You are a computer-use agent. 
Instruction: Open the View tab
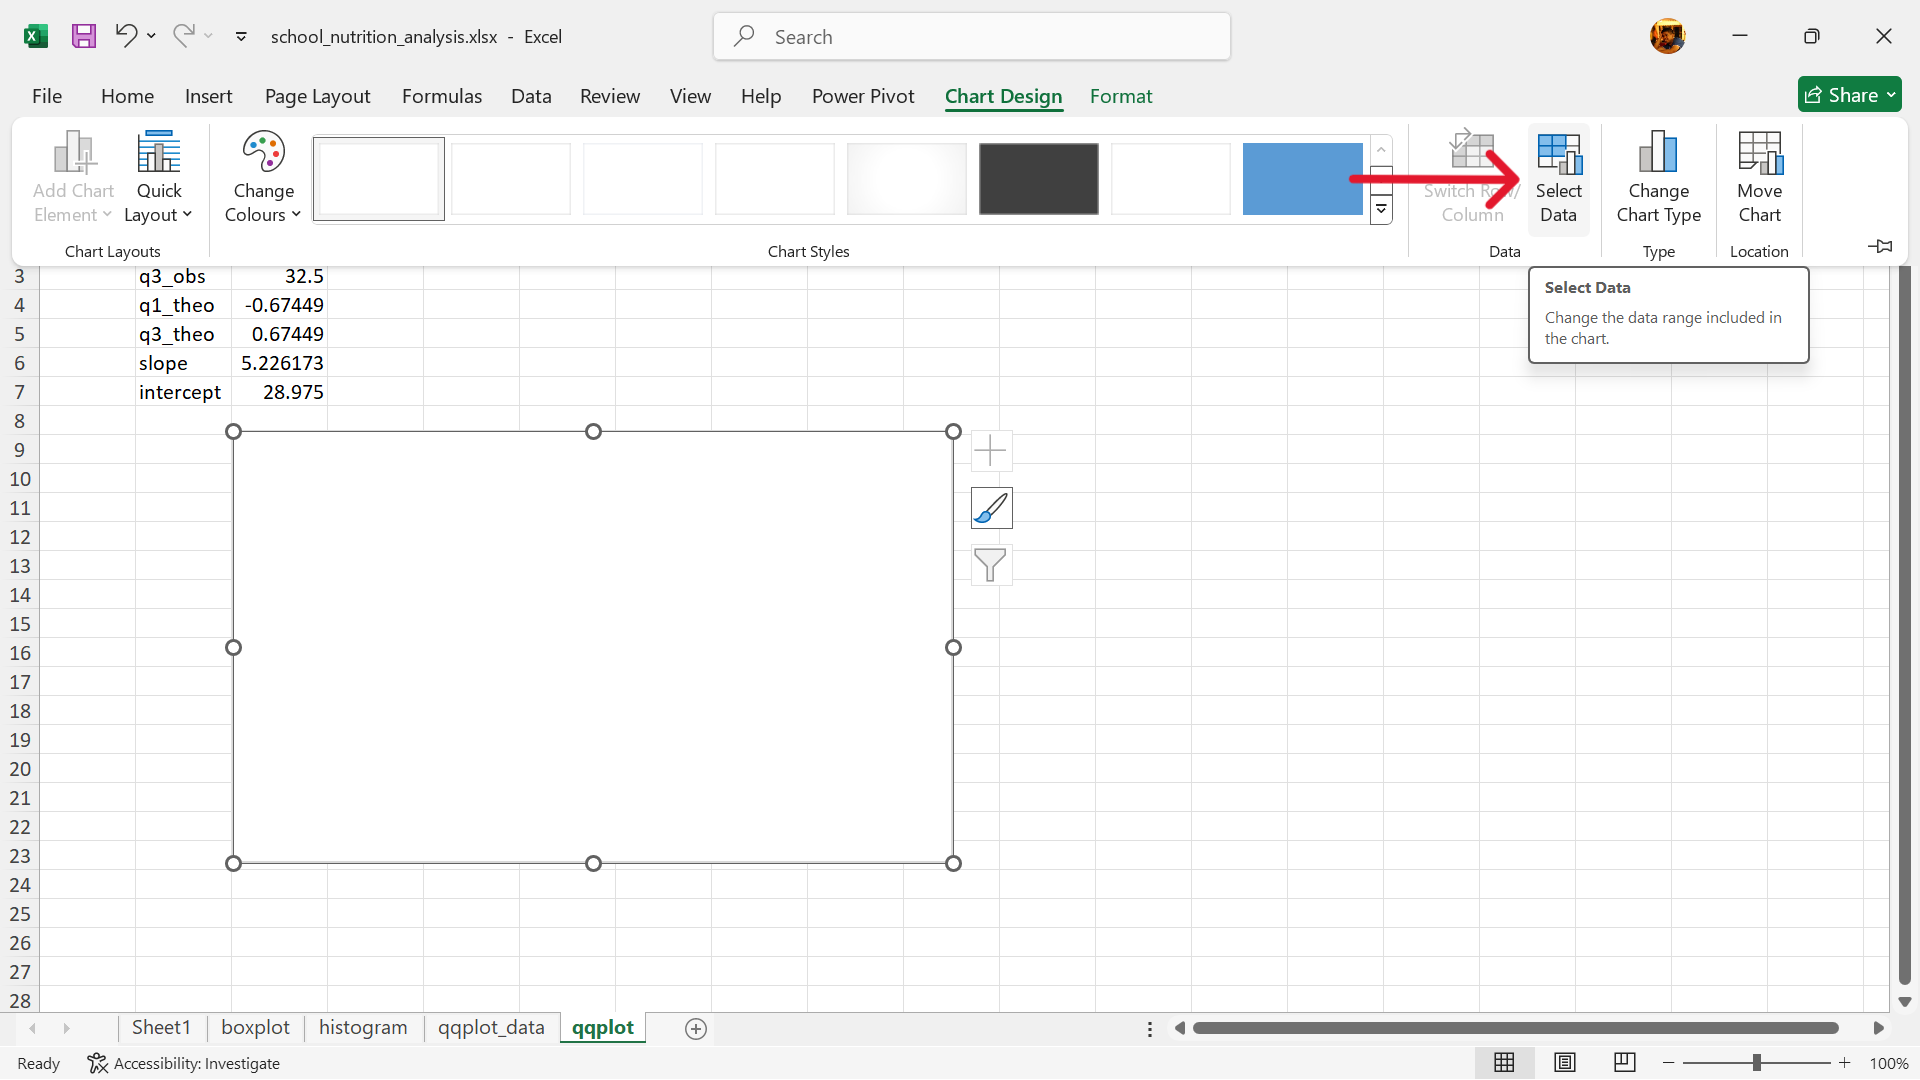click(690, 96)
